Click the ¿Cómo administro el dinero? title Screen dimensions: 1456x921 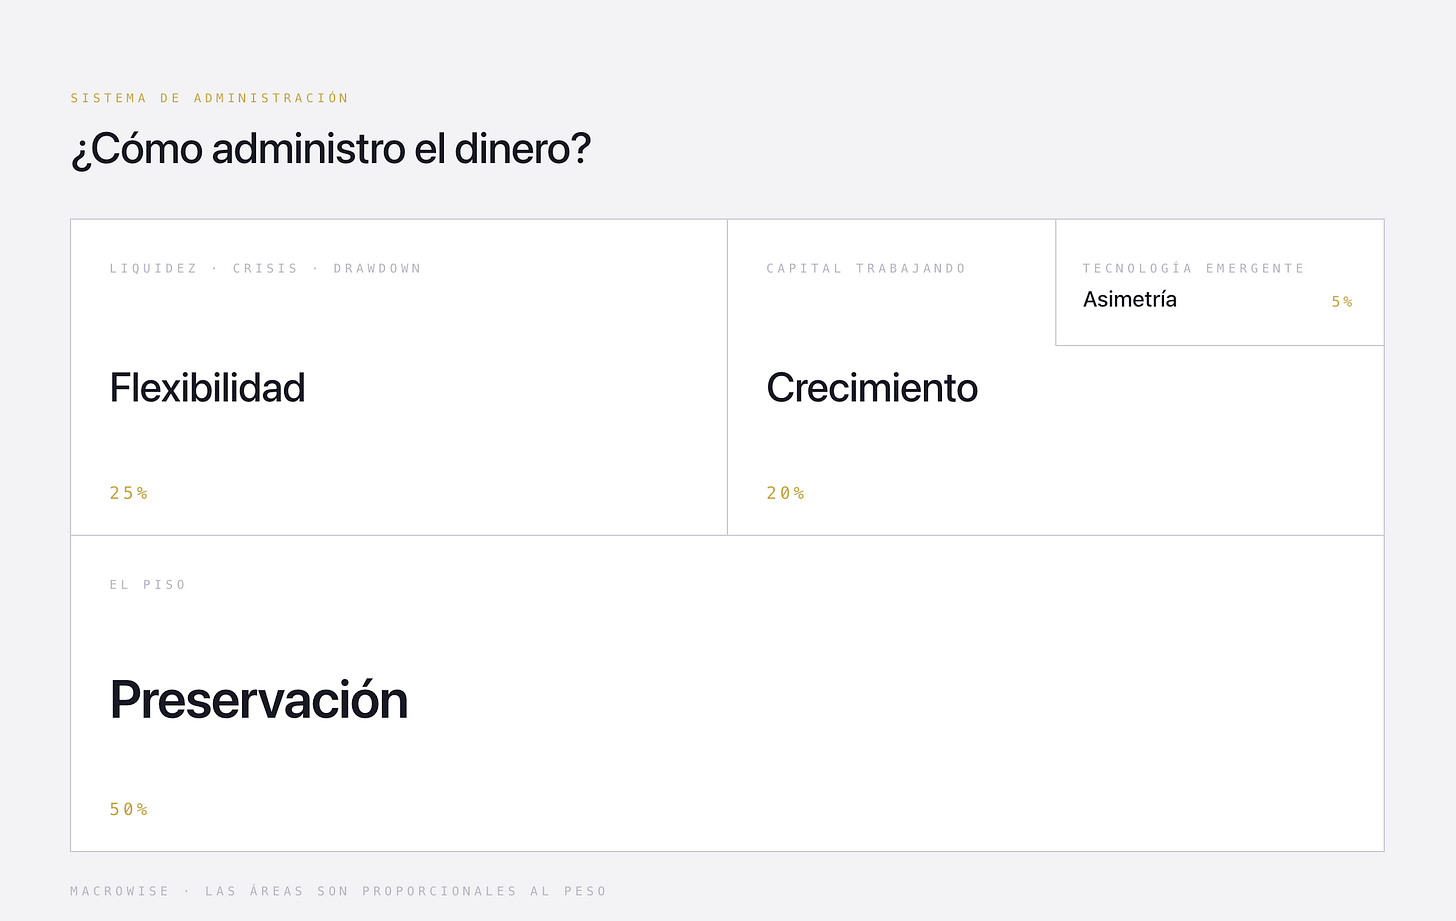[331, 149]
